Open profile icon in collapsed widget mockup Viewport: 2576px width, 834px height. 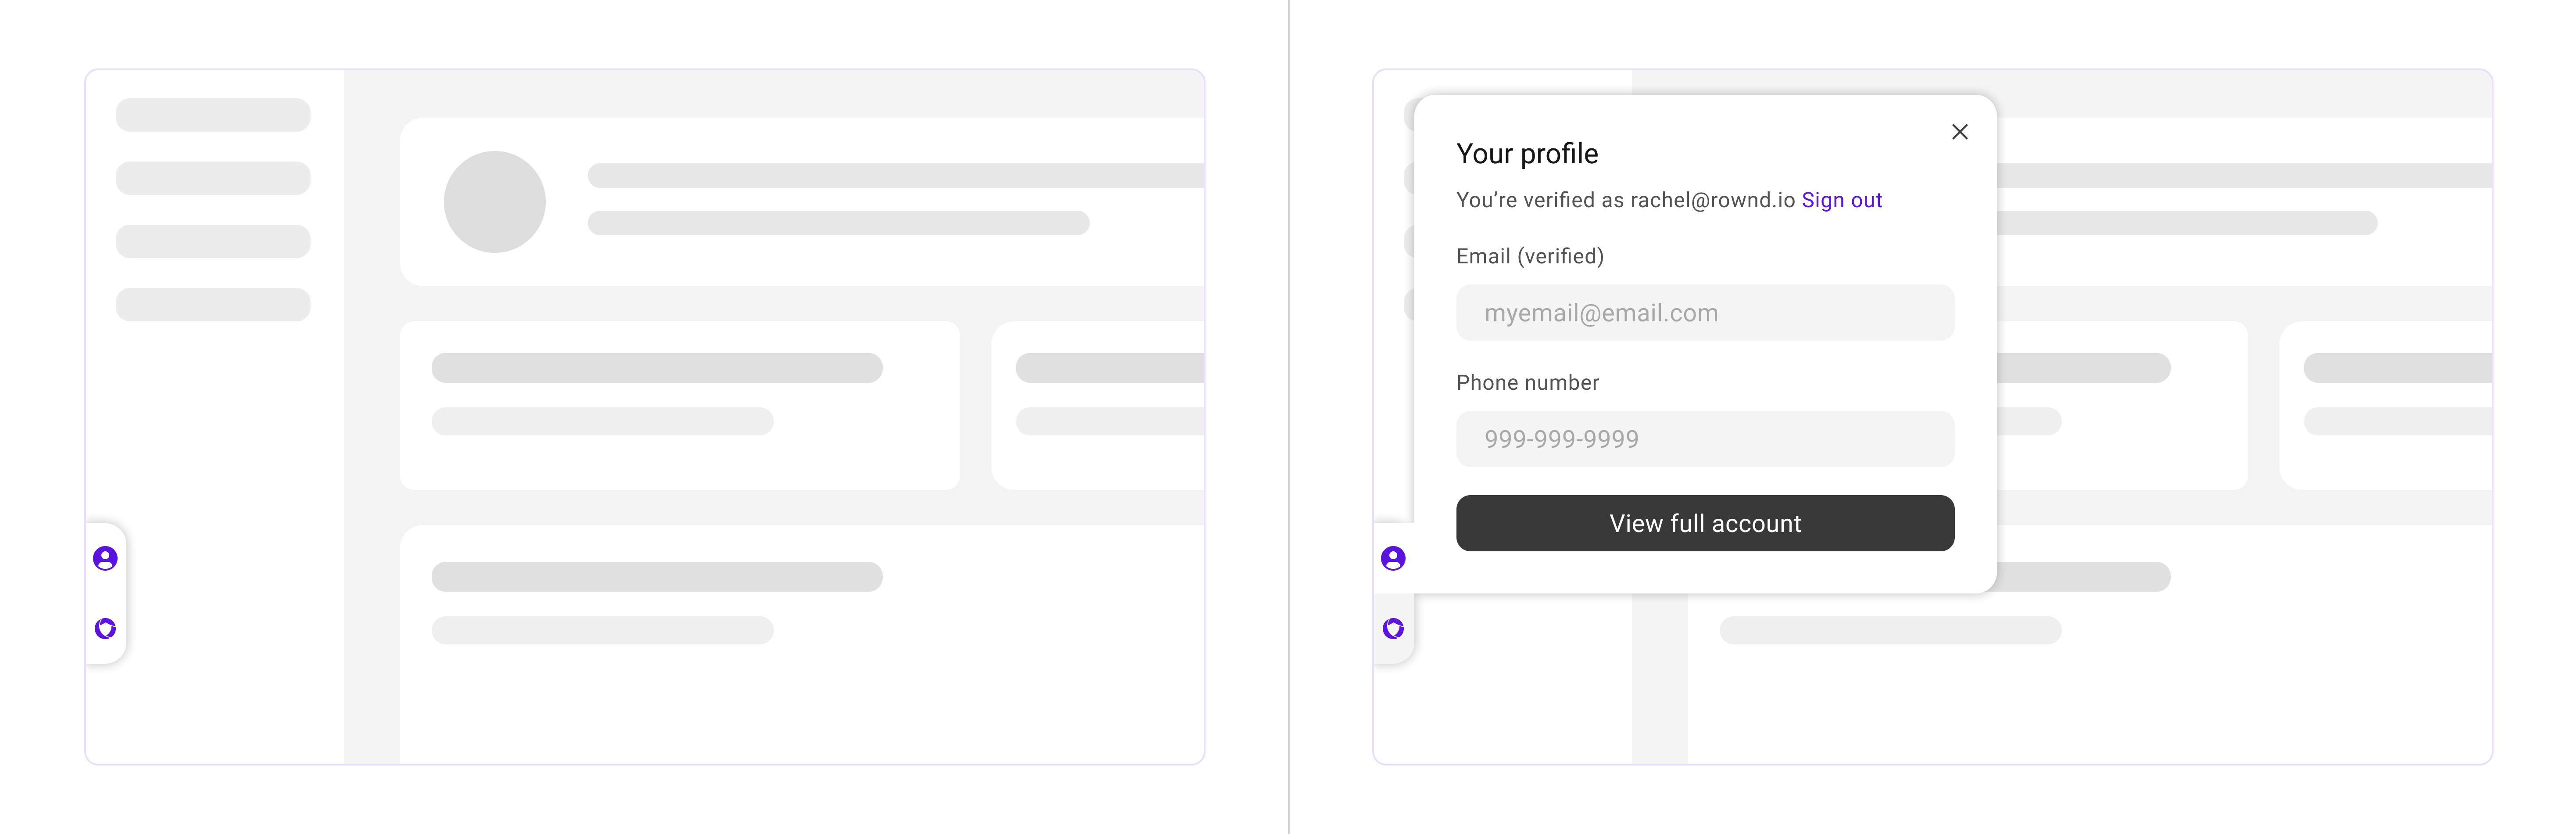[x=105, y=558]
